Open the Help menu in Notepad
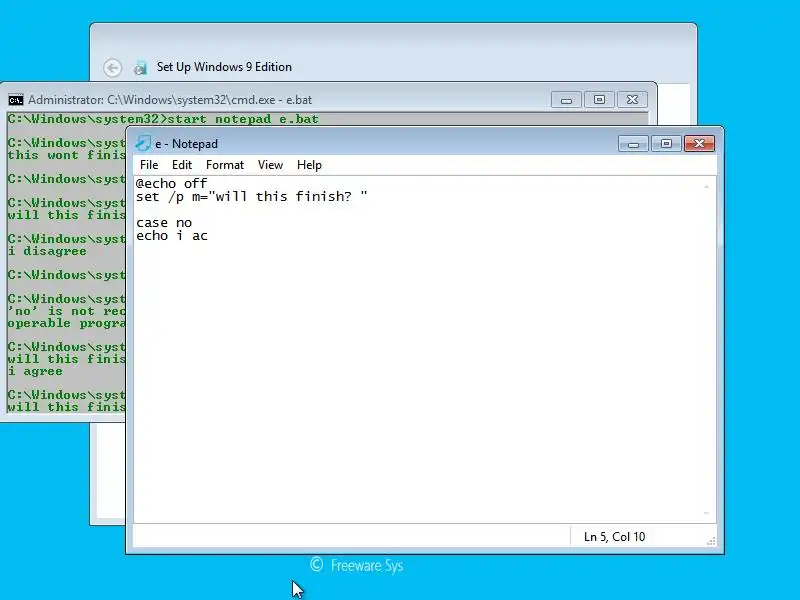This screenshot has height=600, width=800. pos(309,165)
